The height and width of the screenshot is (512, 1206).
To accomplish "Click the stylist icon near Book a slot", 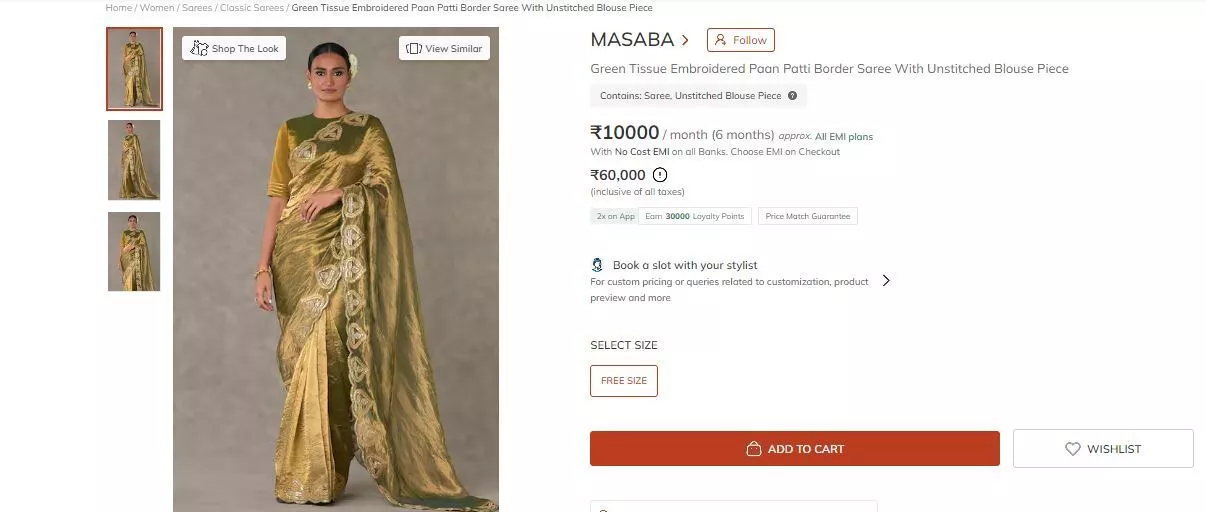I will point(598,265).
